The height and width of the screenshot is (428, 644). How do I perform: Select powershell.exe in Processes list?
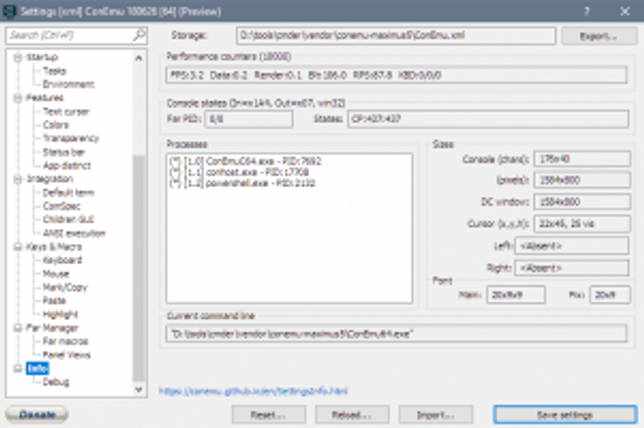(x=242, y=183)
